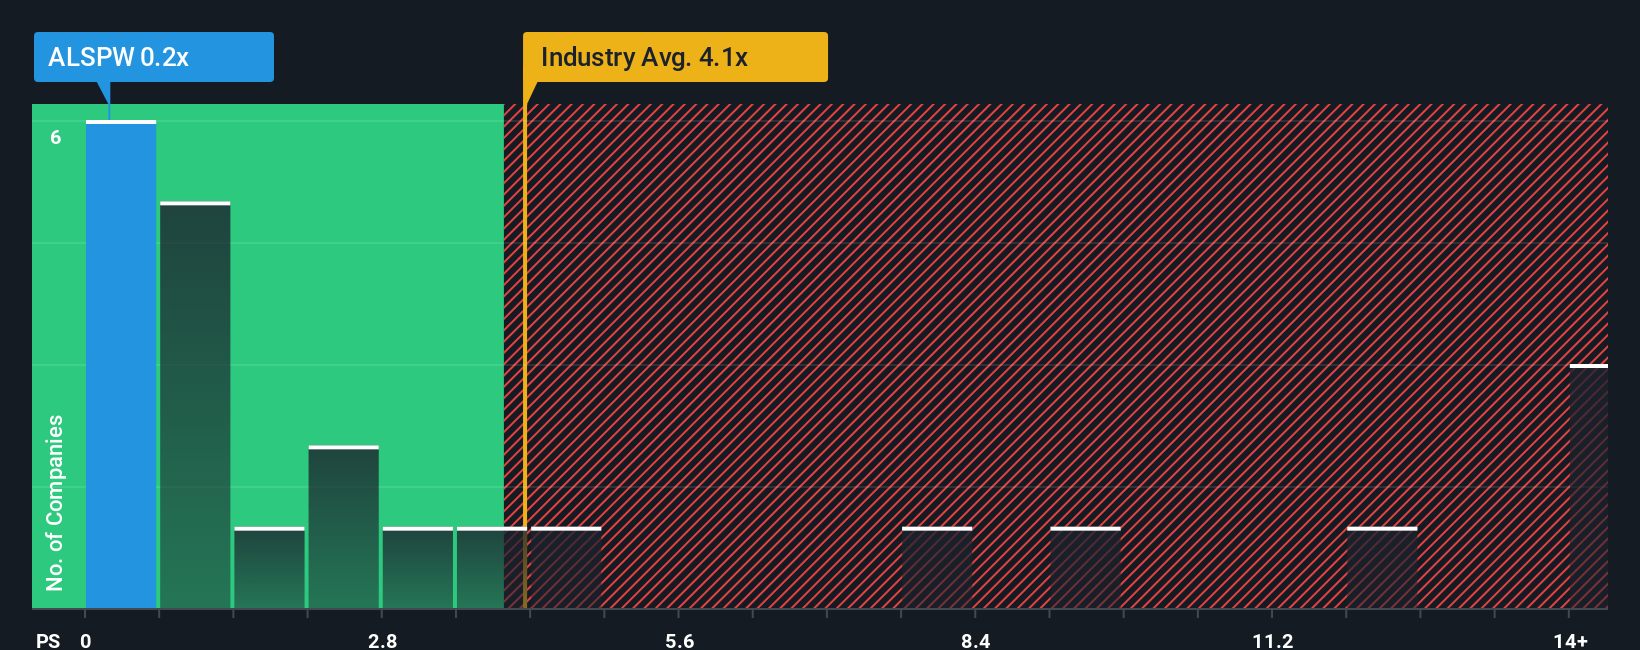Click the bar right of 11.2 tick
This screenshot has height=650, width=1640.
click(x=1382, y=568)
